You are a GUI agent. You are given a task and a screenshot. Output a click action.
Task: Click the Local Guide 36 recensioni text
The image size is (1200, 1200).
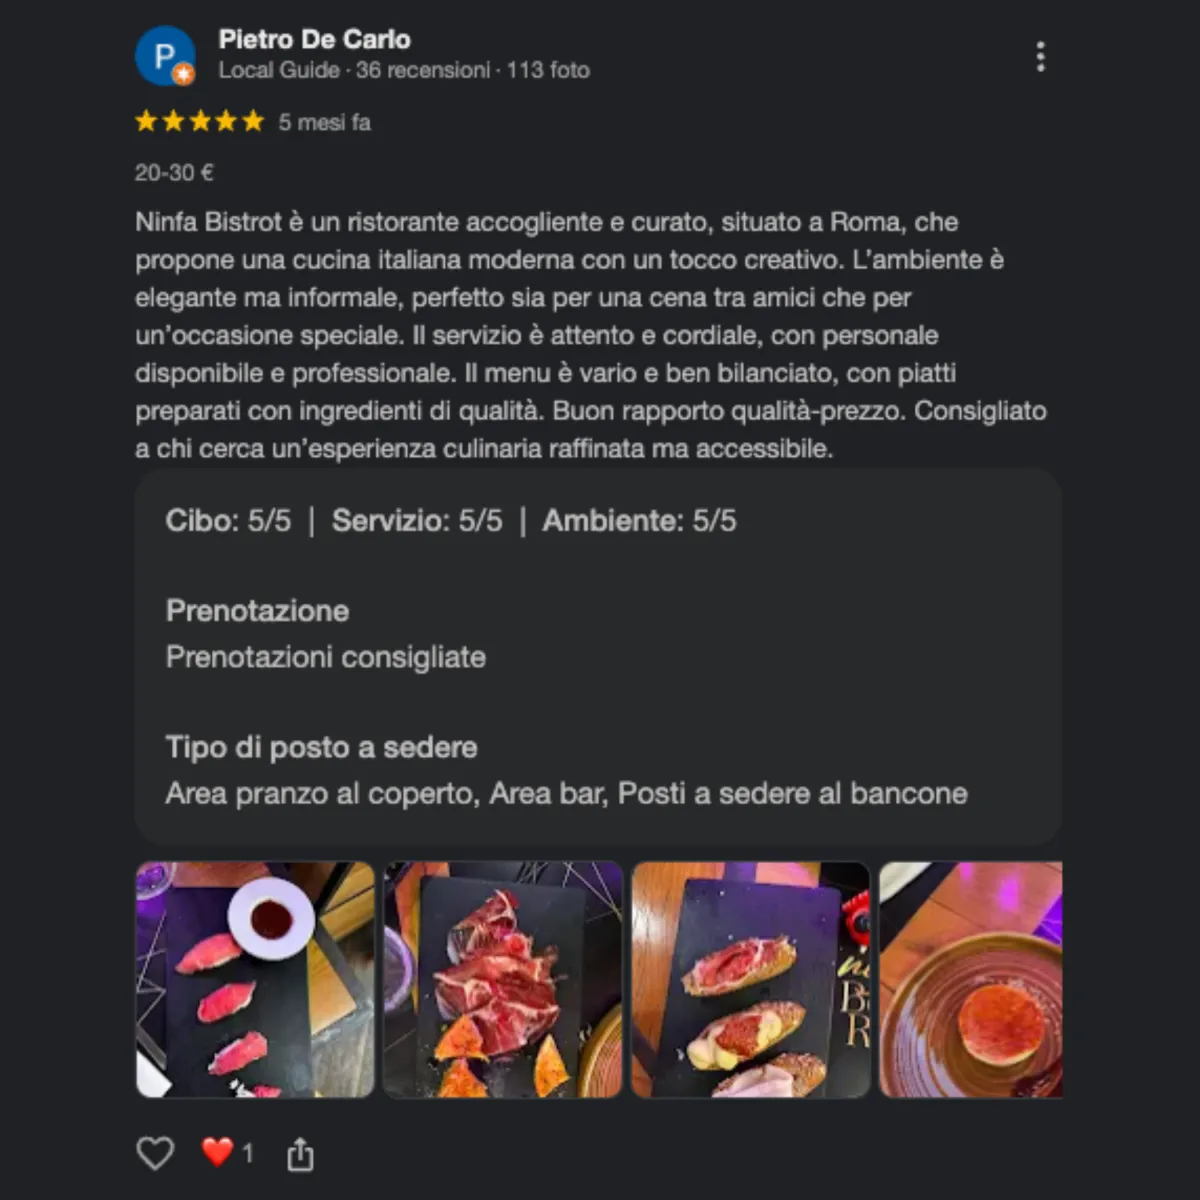coord(355,70)
